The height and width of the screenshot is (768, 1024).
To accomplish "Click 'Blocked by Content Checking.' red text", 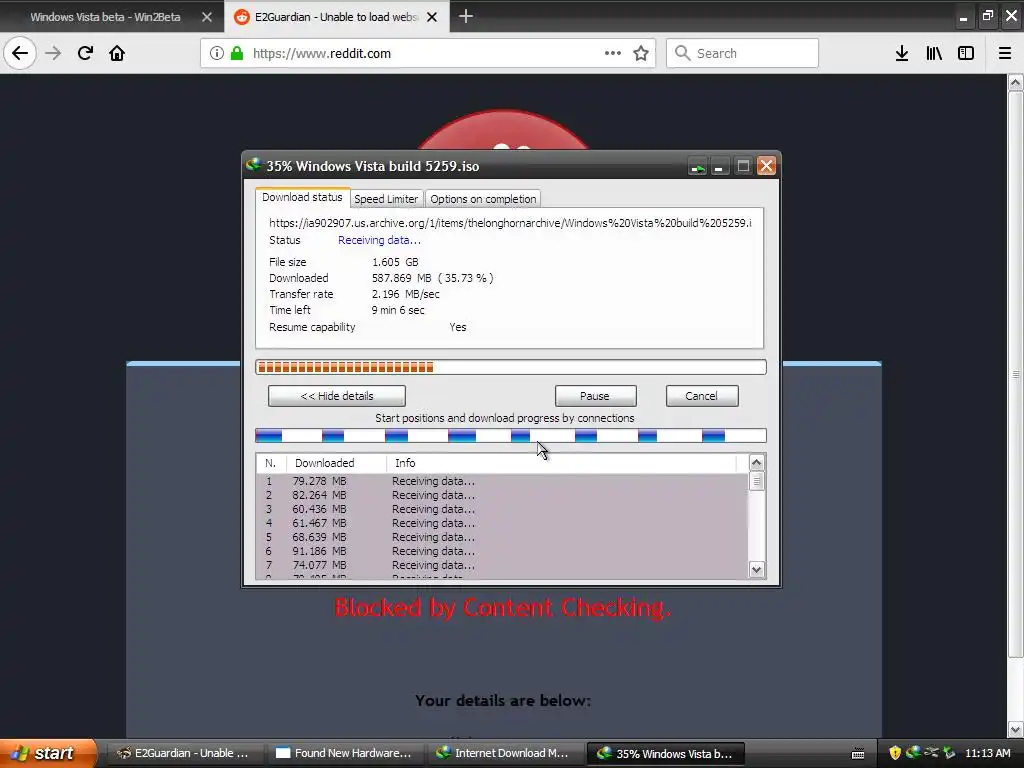I will tap(503, 608).
